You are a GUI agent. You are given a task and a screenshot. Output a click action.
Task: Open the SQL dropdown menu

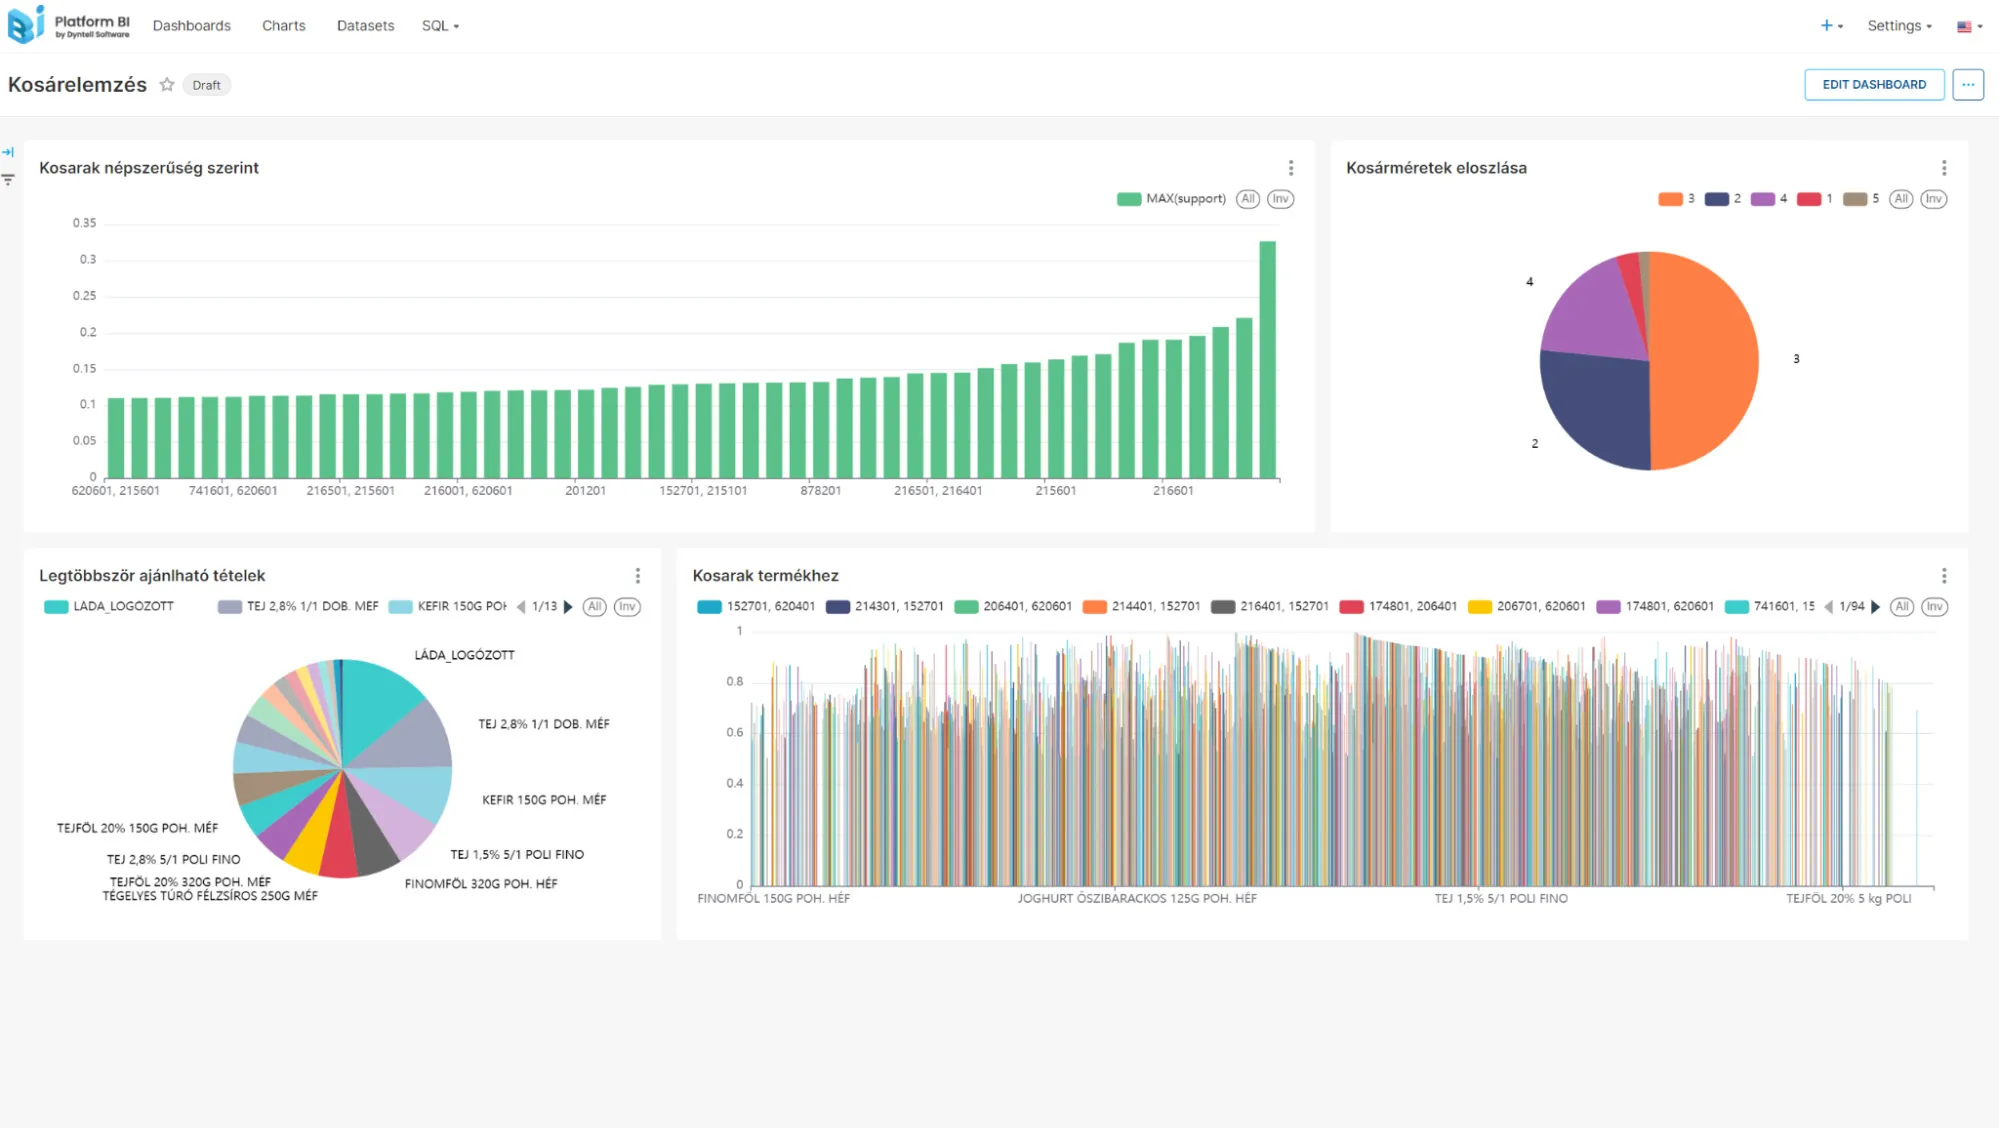(440, 26)
